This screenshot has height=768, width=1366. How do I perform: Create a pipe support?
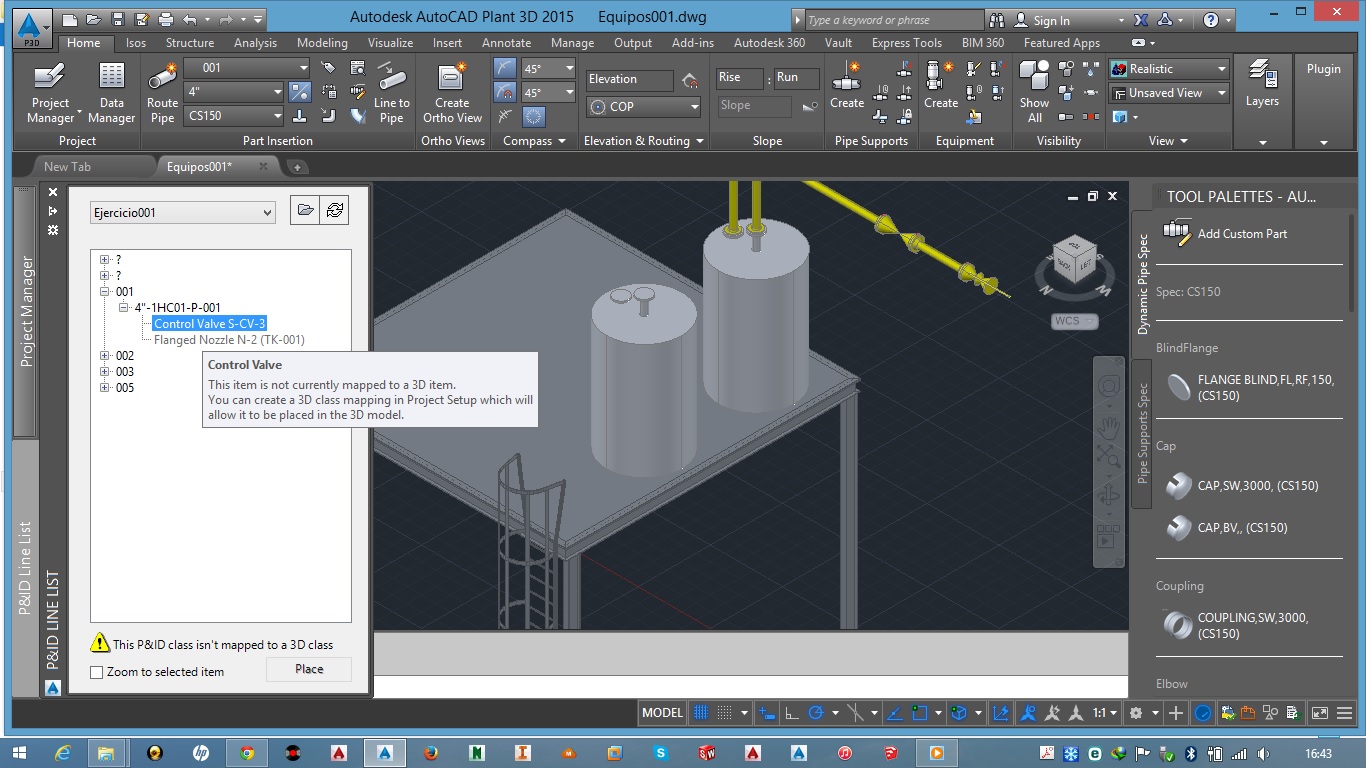click(847, 86)
